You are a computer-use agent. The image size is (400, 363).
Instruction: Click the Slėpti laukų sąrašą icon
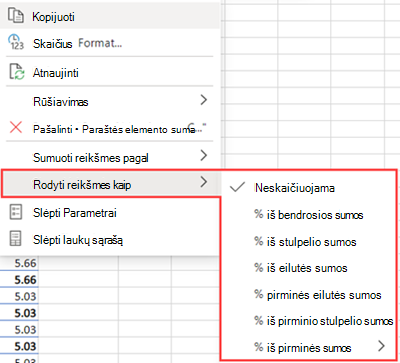16,239
